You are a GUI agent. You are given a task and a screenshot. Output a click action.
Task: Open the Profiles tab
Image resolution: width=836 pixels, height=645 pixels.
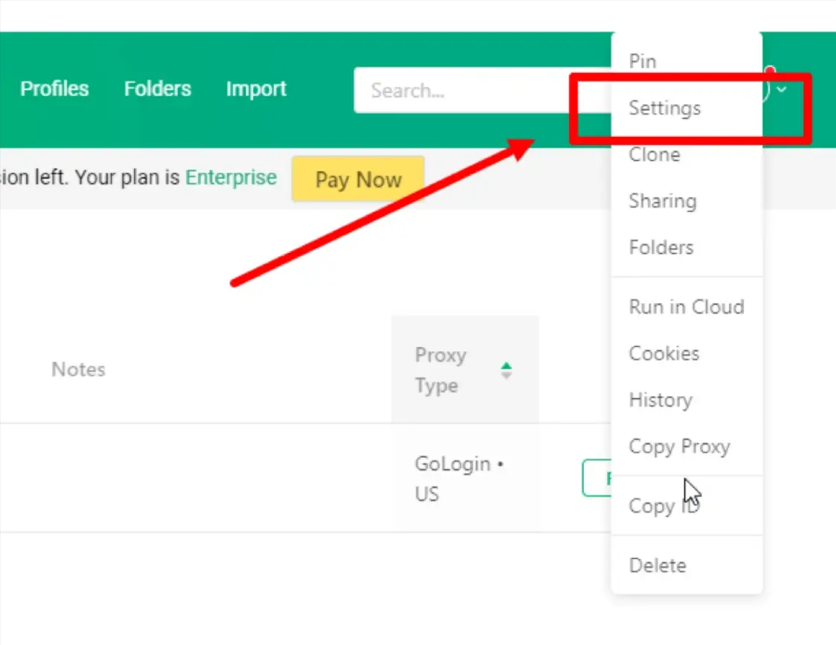click(55, 89)
